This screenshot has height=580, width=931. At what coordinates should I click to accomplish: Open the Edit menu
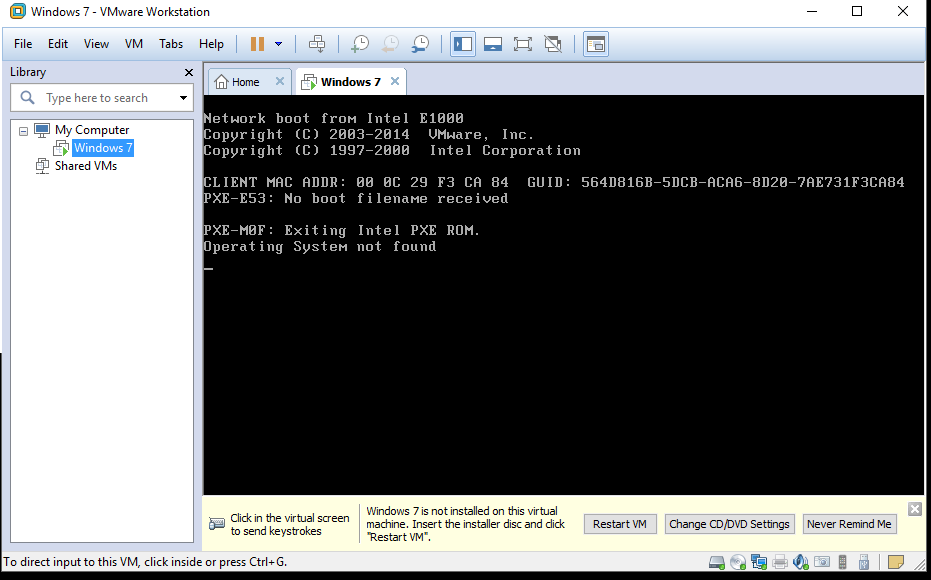[58, 44]
